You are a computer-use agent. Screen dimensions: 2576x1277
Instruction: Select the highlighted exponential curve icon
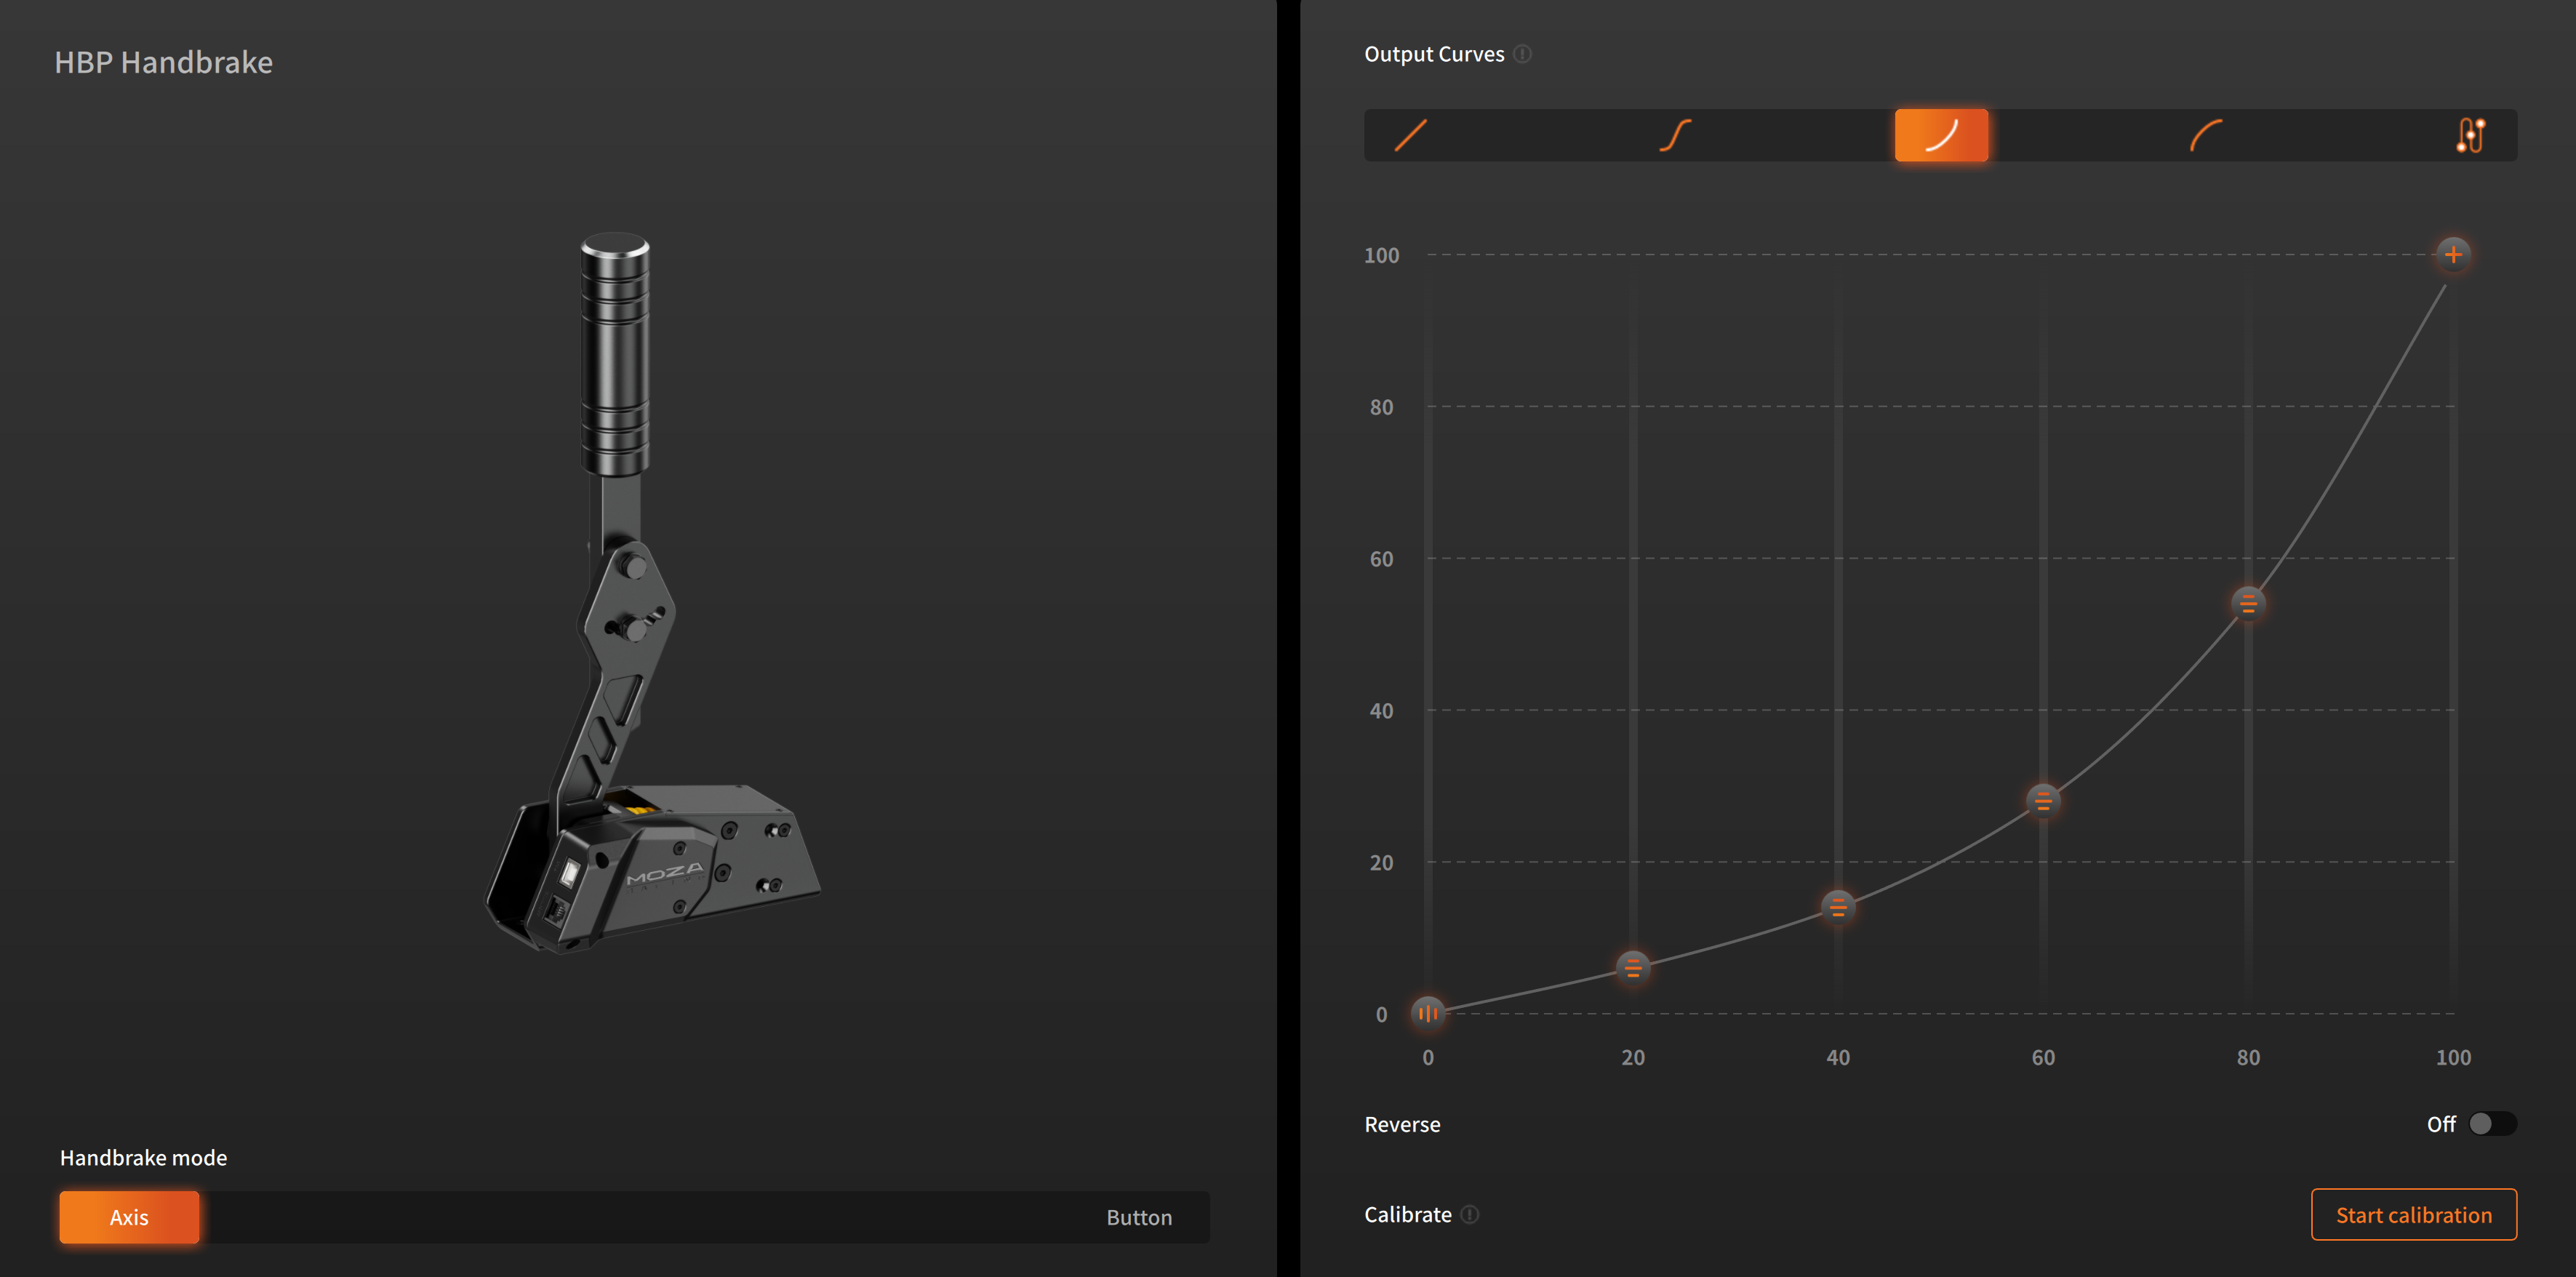pos(1941,135)
